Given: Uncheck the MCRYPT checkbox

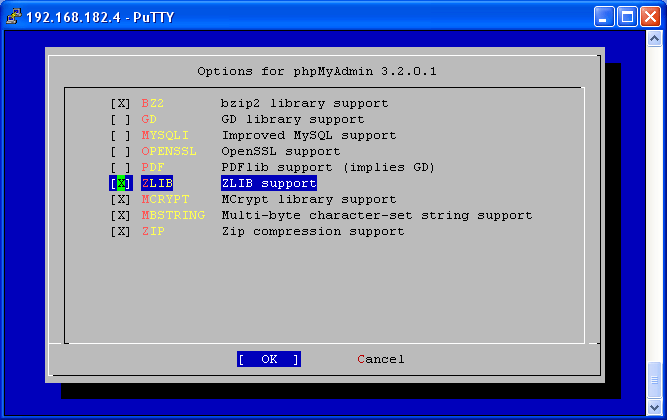Looking at the screenshot, I should [121, 199].
